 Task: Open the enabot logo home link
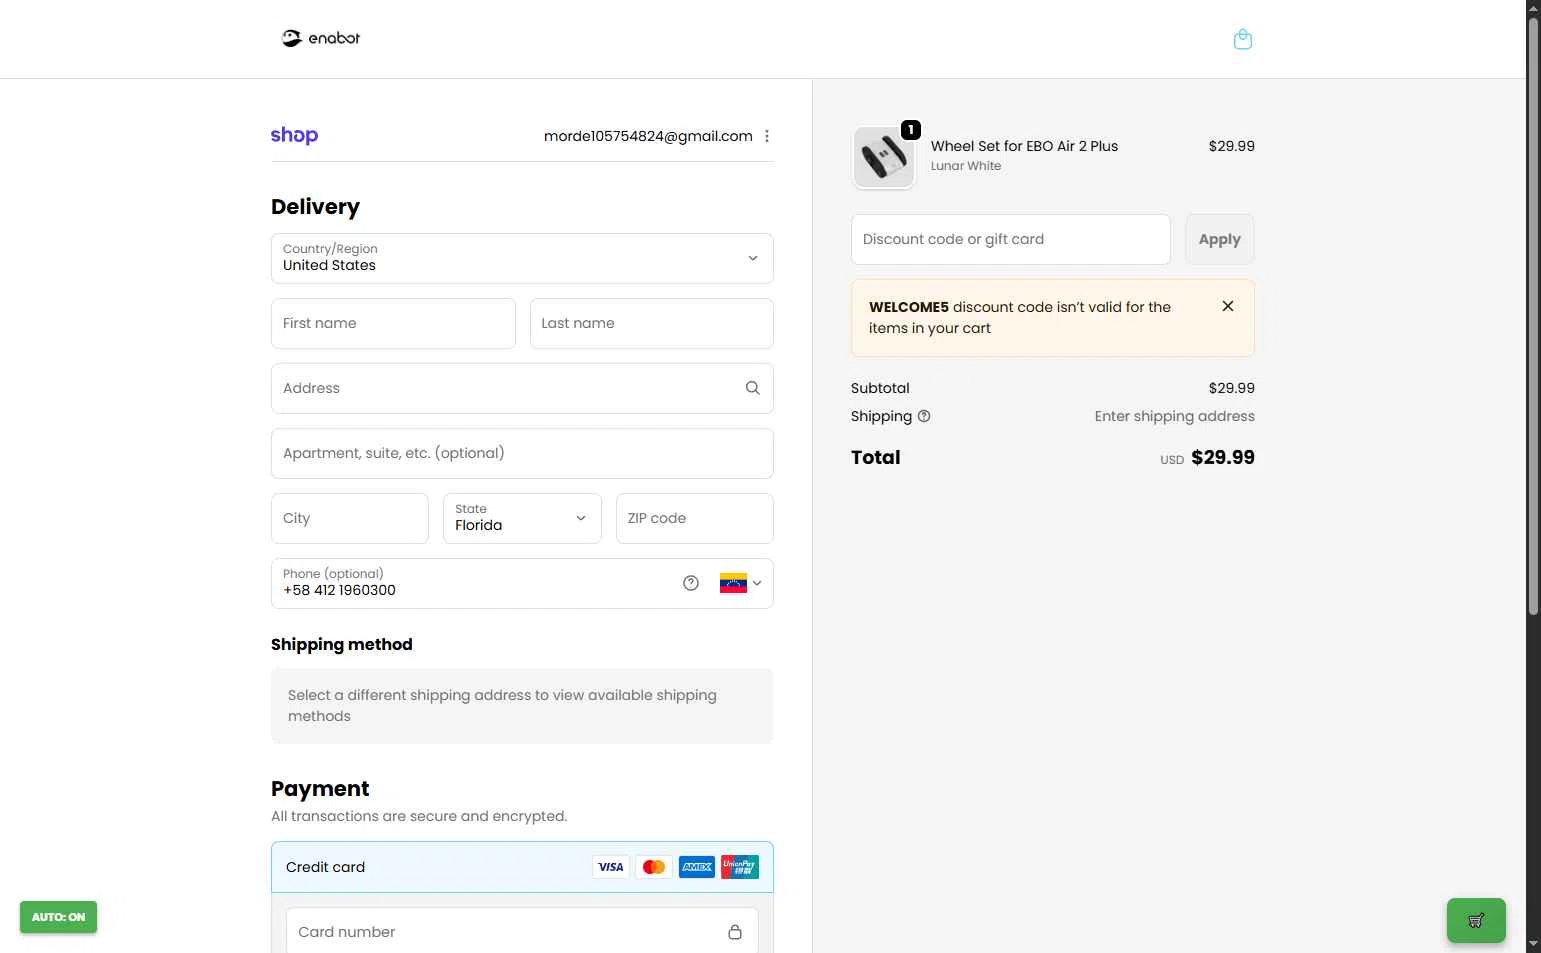click(x=320, y=38)
